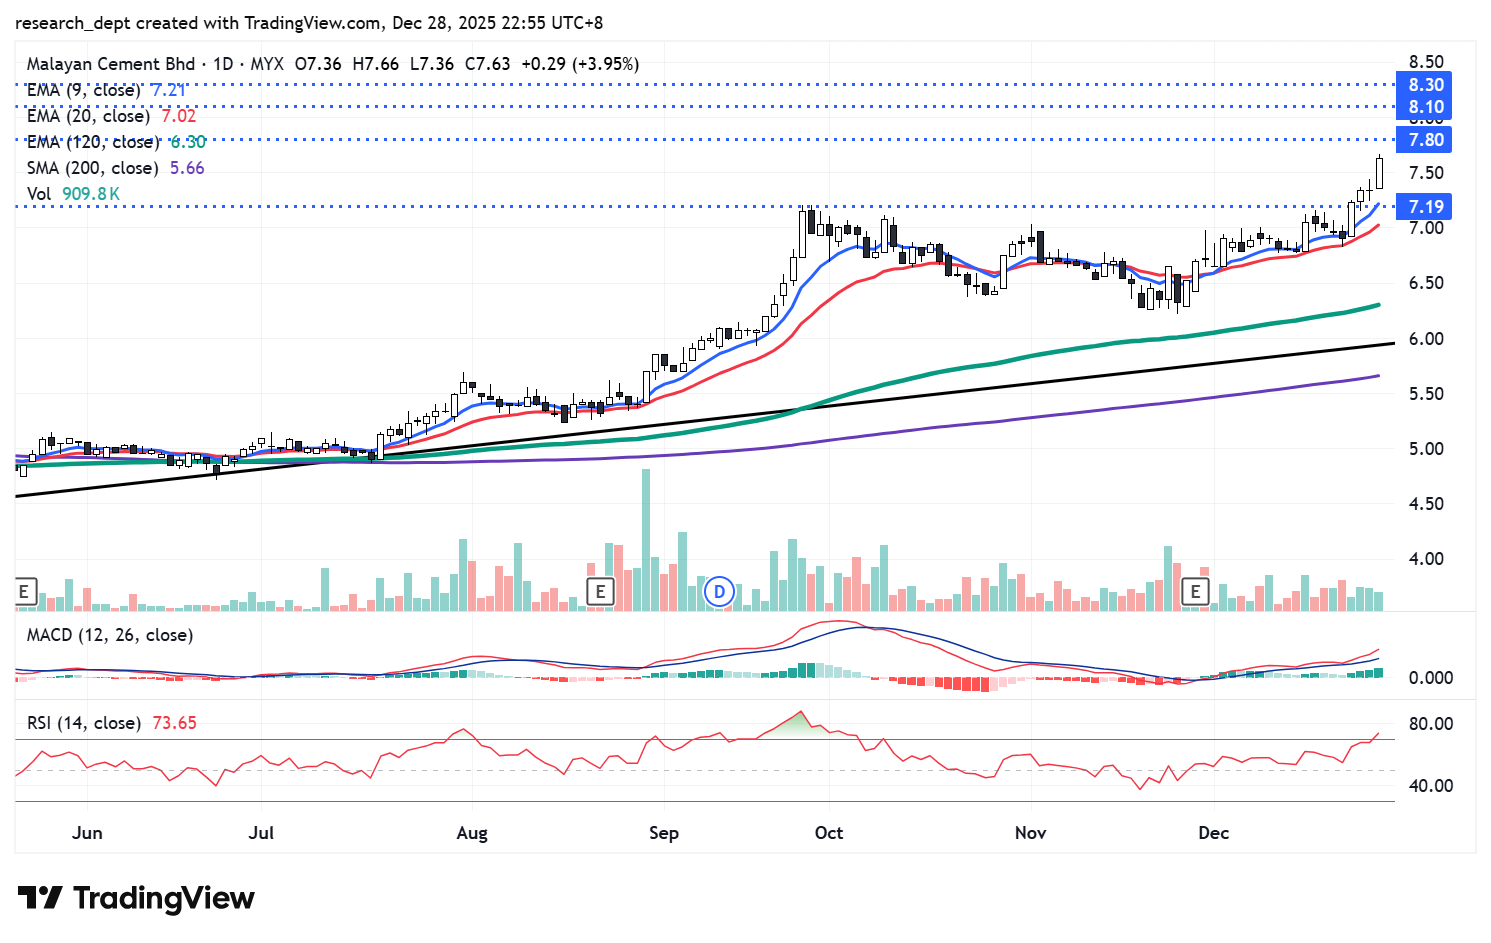1491x943 pixels.
Task: Open the blue dividend D marker
Action: (x=719, y=591)
